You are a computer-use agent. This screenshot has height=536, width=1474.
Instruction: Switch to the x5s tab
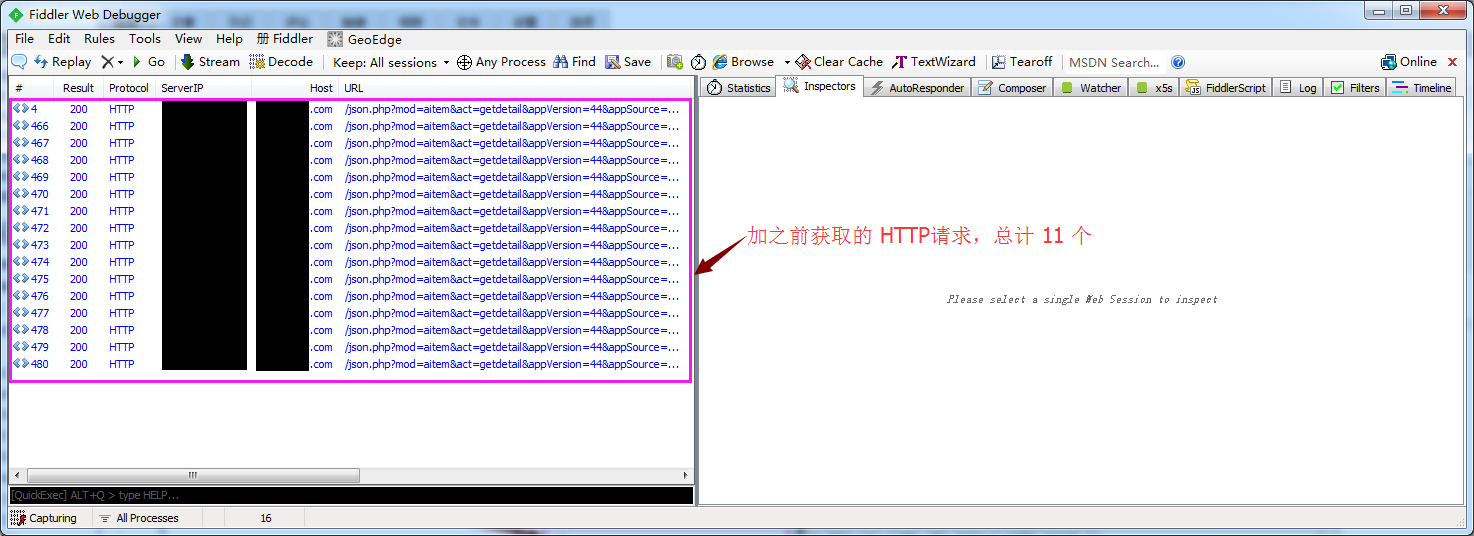[x=1154, y=88]
